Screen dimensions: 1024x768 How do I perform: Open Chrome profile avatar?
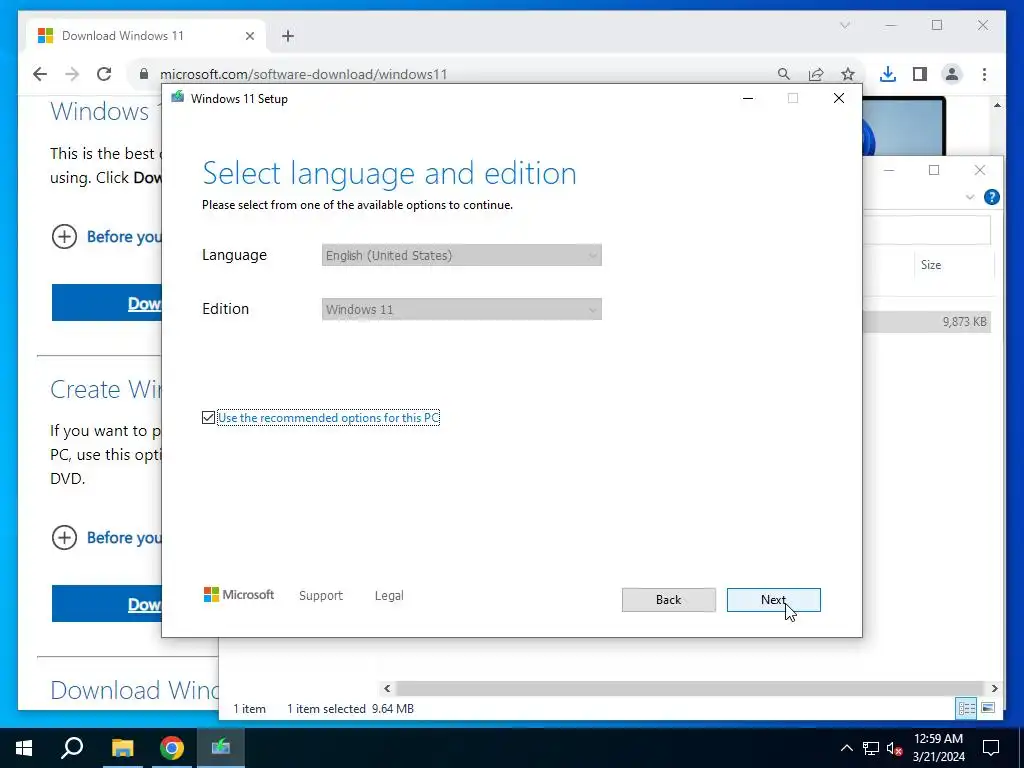coord(952,74)
